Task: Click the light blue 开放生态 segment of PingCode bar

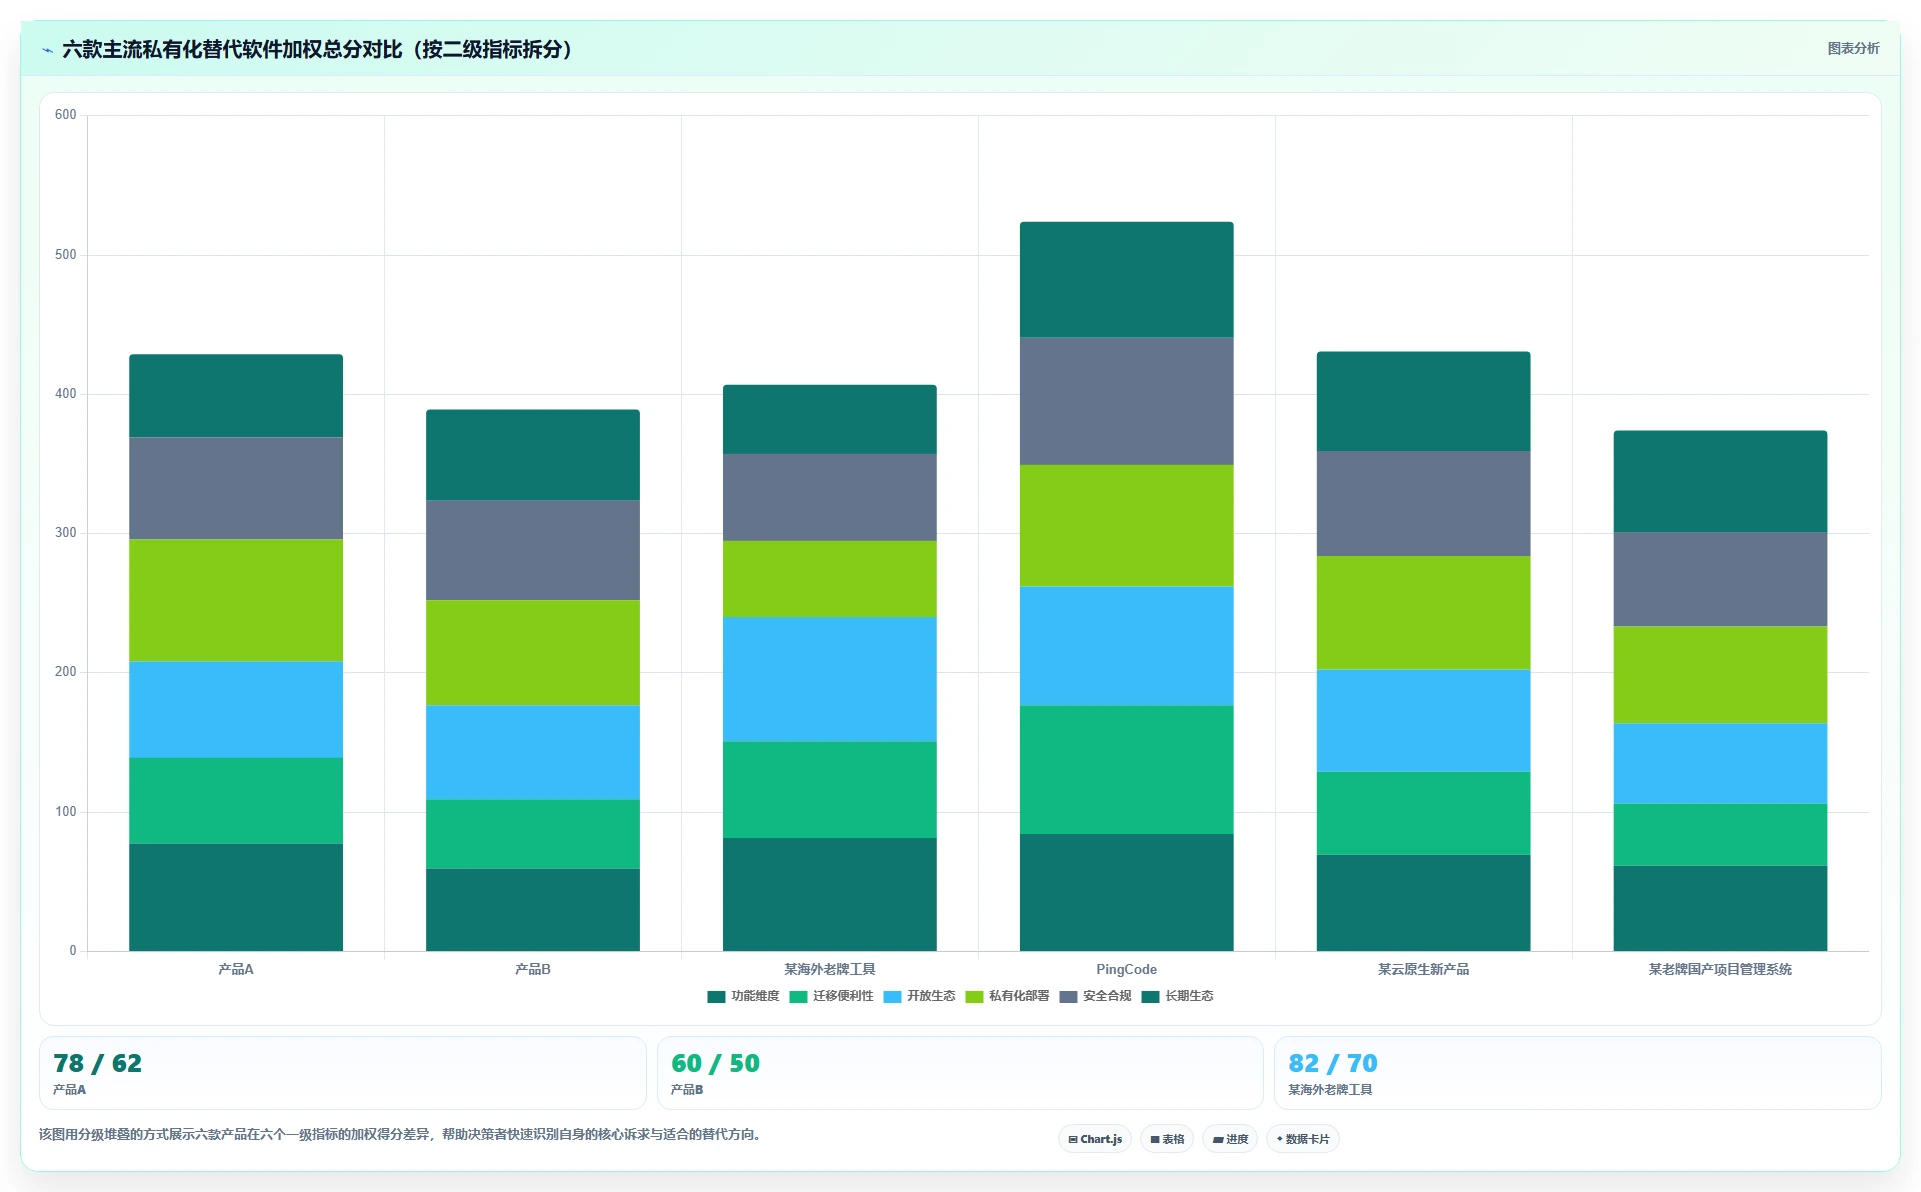Action: point(1127,646)
